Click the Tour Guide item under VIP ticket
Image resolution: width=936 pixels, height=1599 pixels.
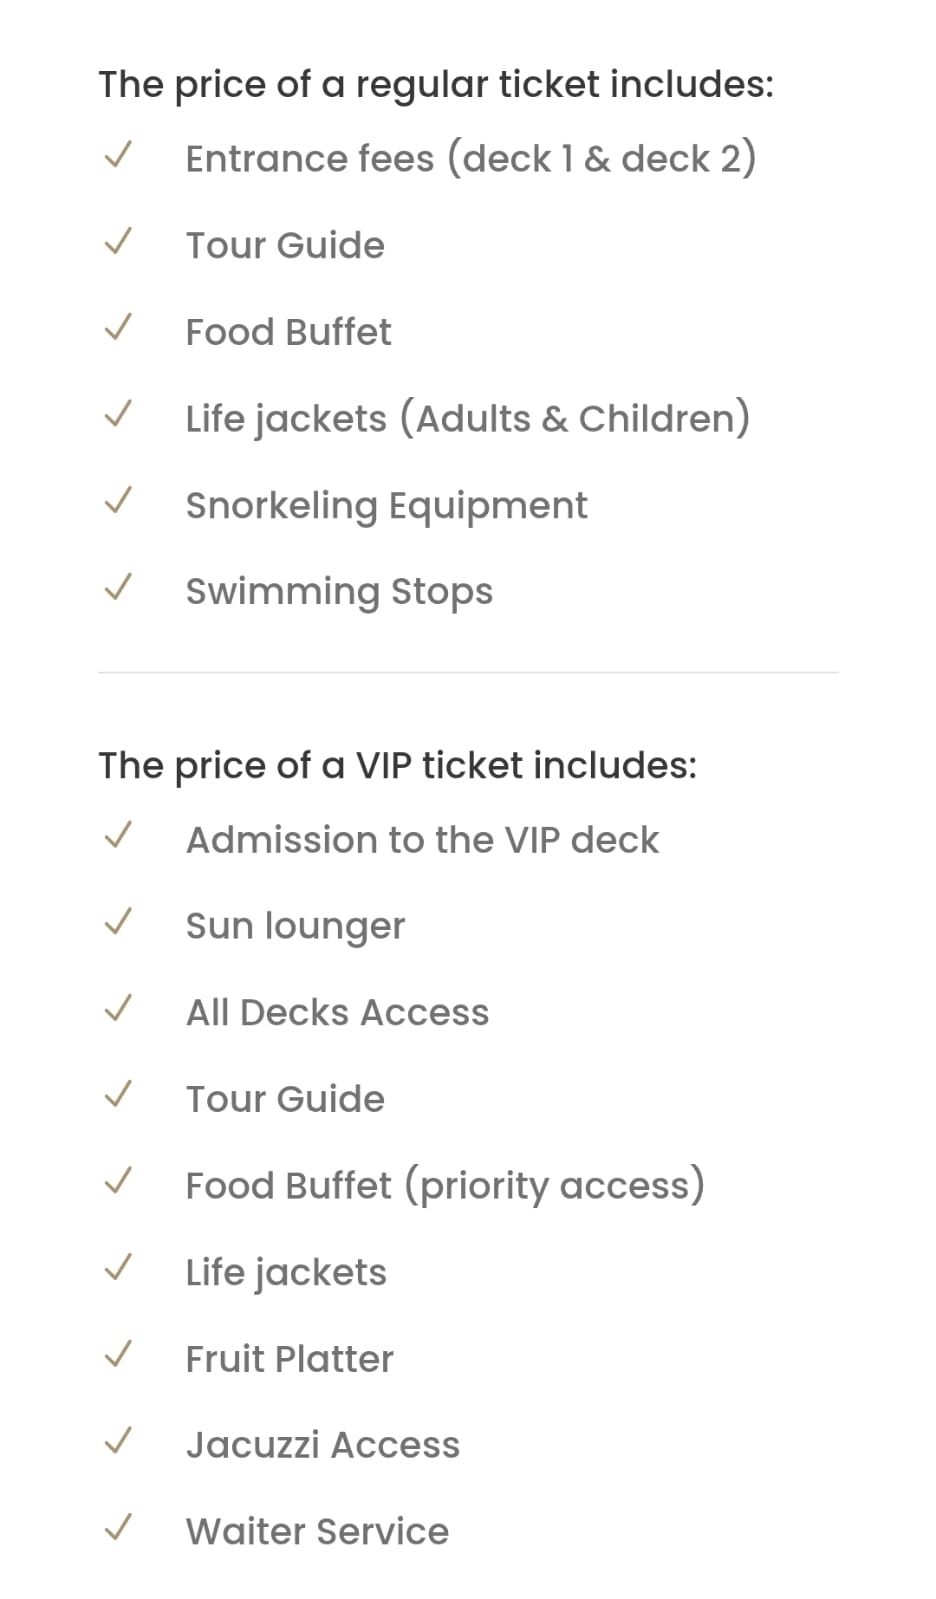tap(285, 1099)
